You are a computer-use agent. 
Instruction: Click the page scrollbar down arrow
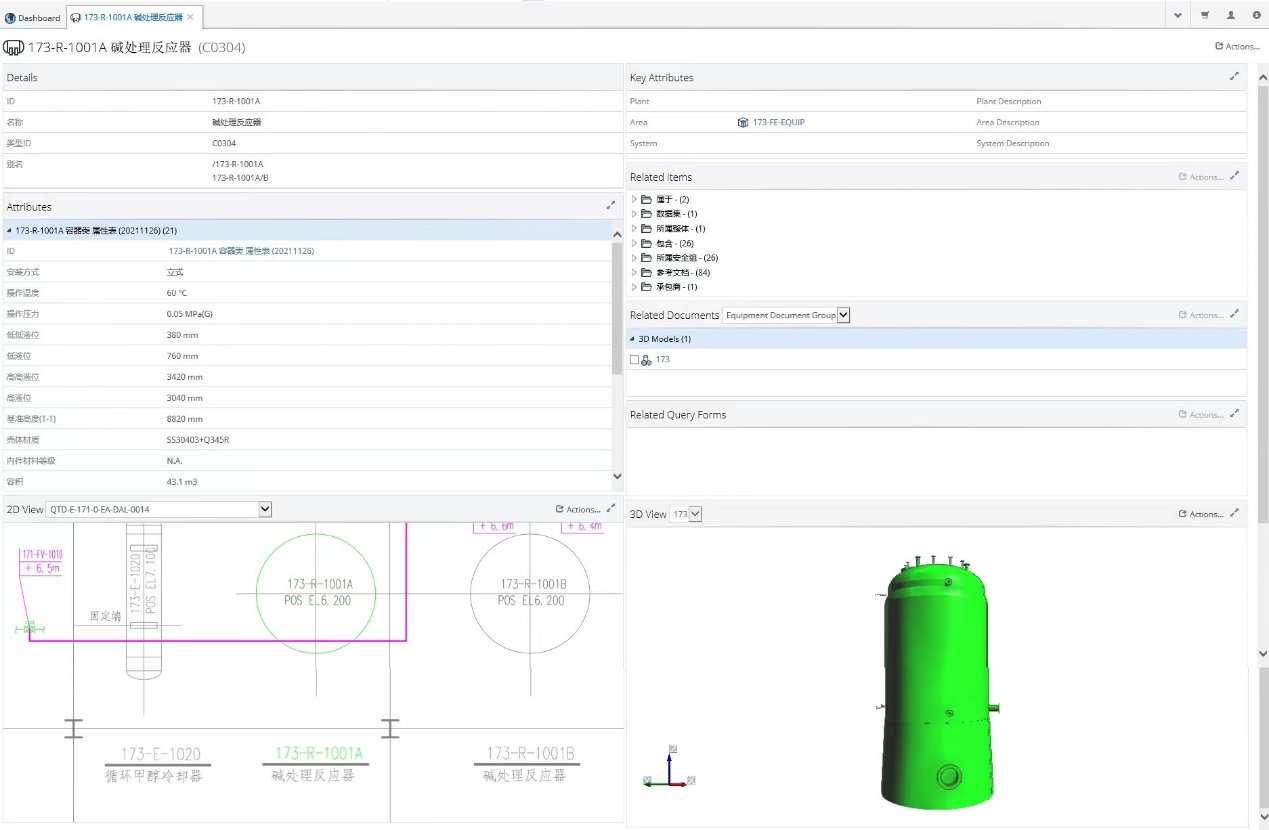[x=1263, y=653]
